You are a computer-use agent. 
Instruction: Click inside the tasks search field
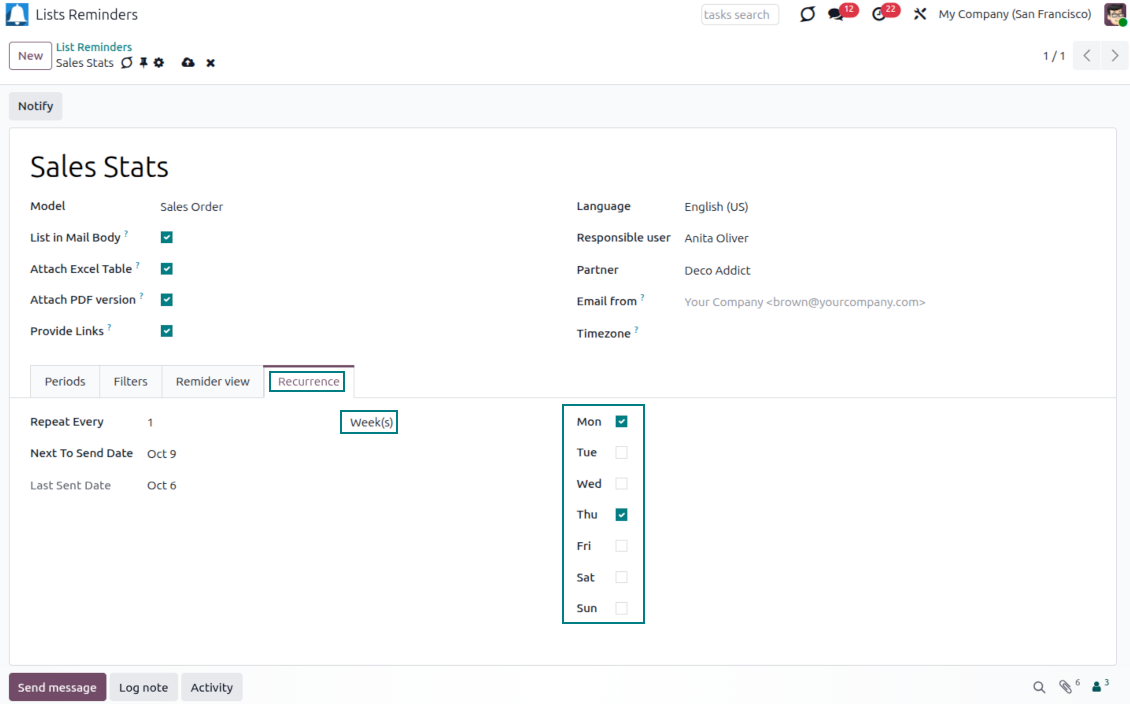(x=739, y=15)
